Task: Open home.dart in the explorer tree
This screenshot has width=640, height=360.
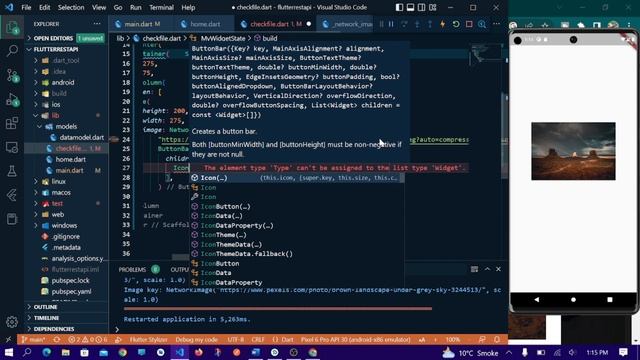Action: (x=70, y=159)
